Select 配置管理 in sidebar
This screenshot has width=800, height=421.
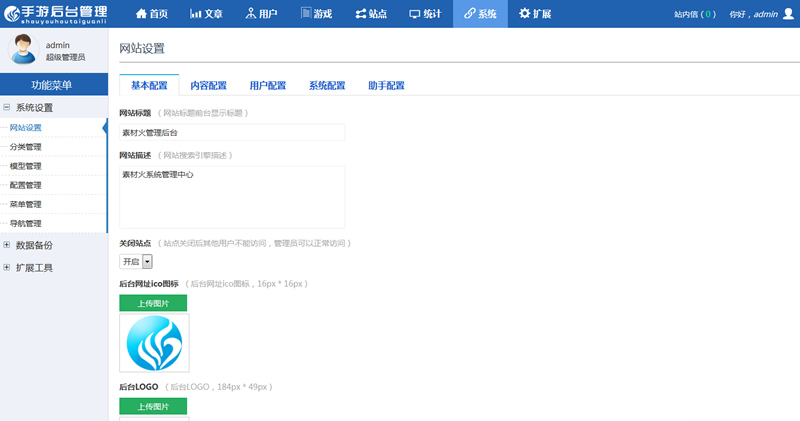[26, 185]
